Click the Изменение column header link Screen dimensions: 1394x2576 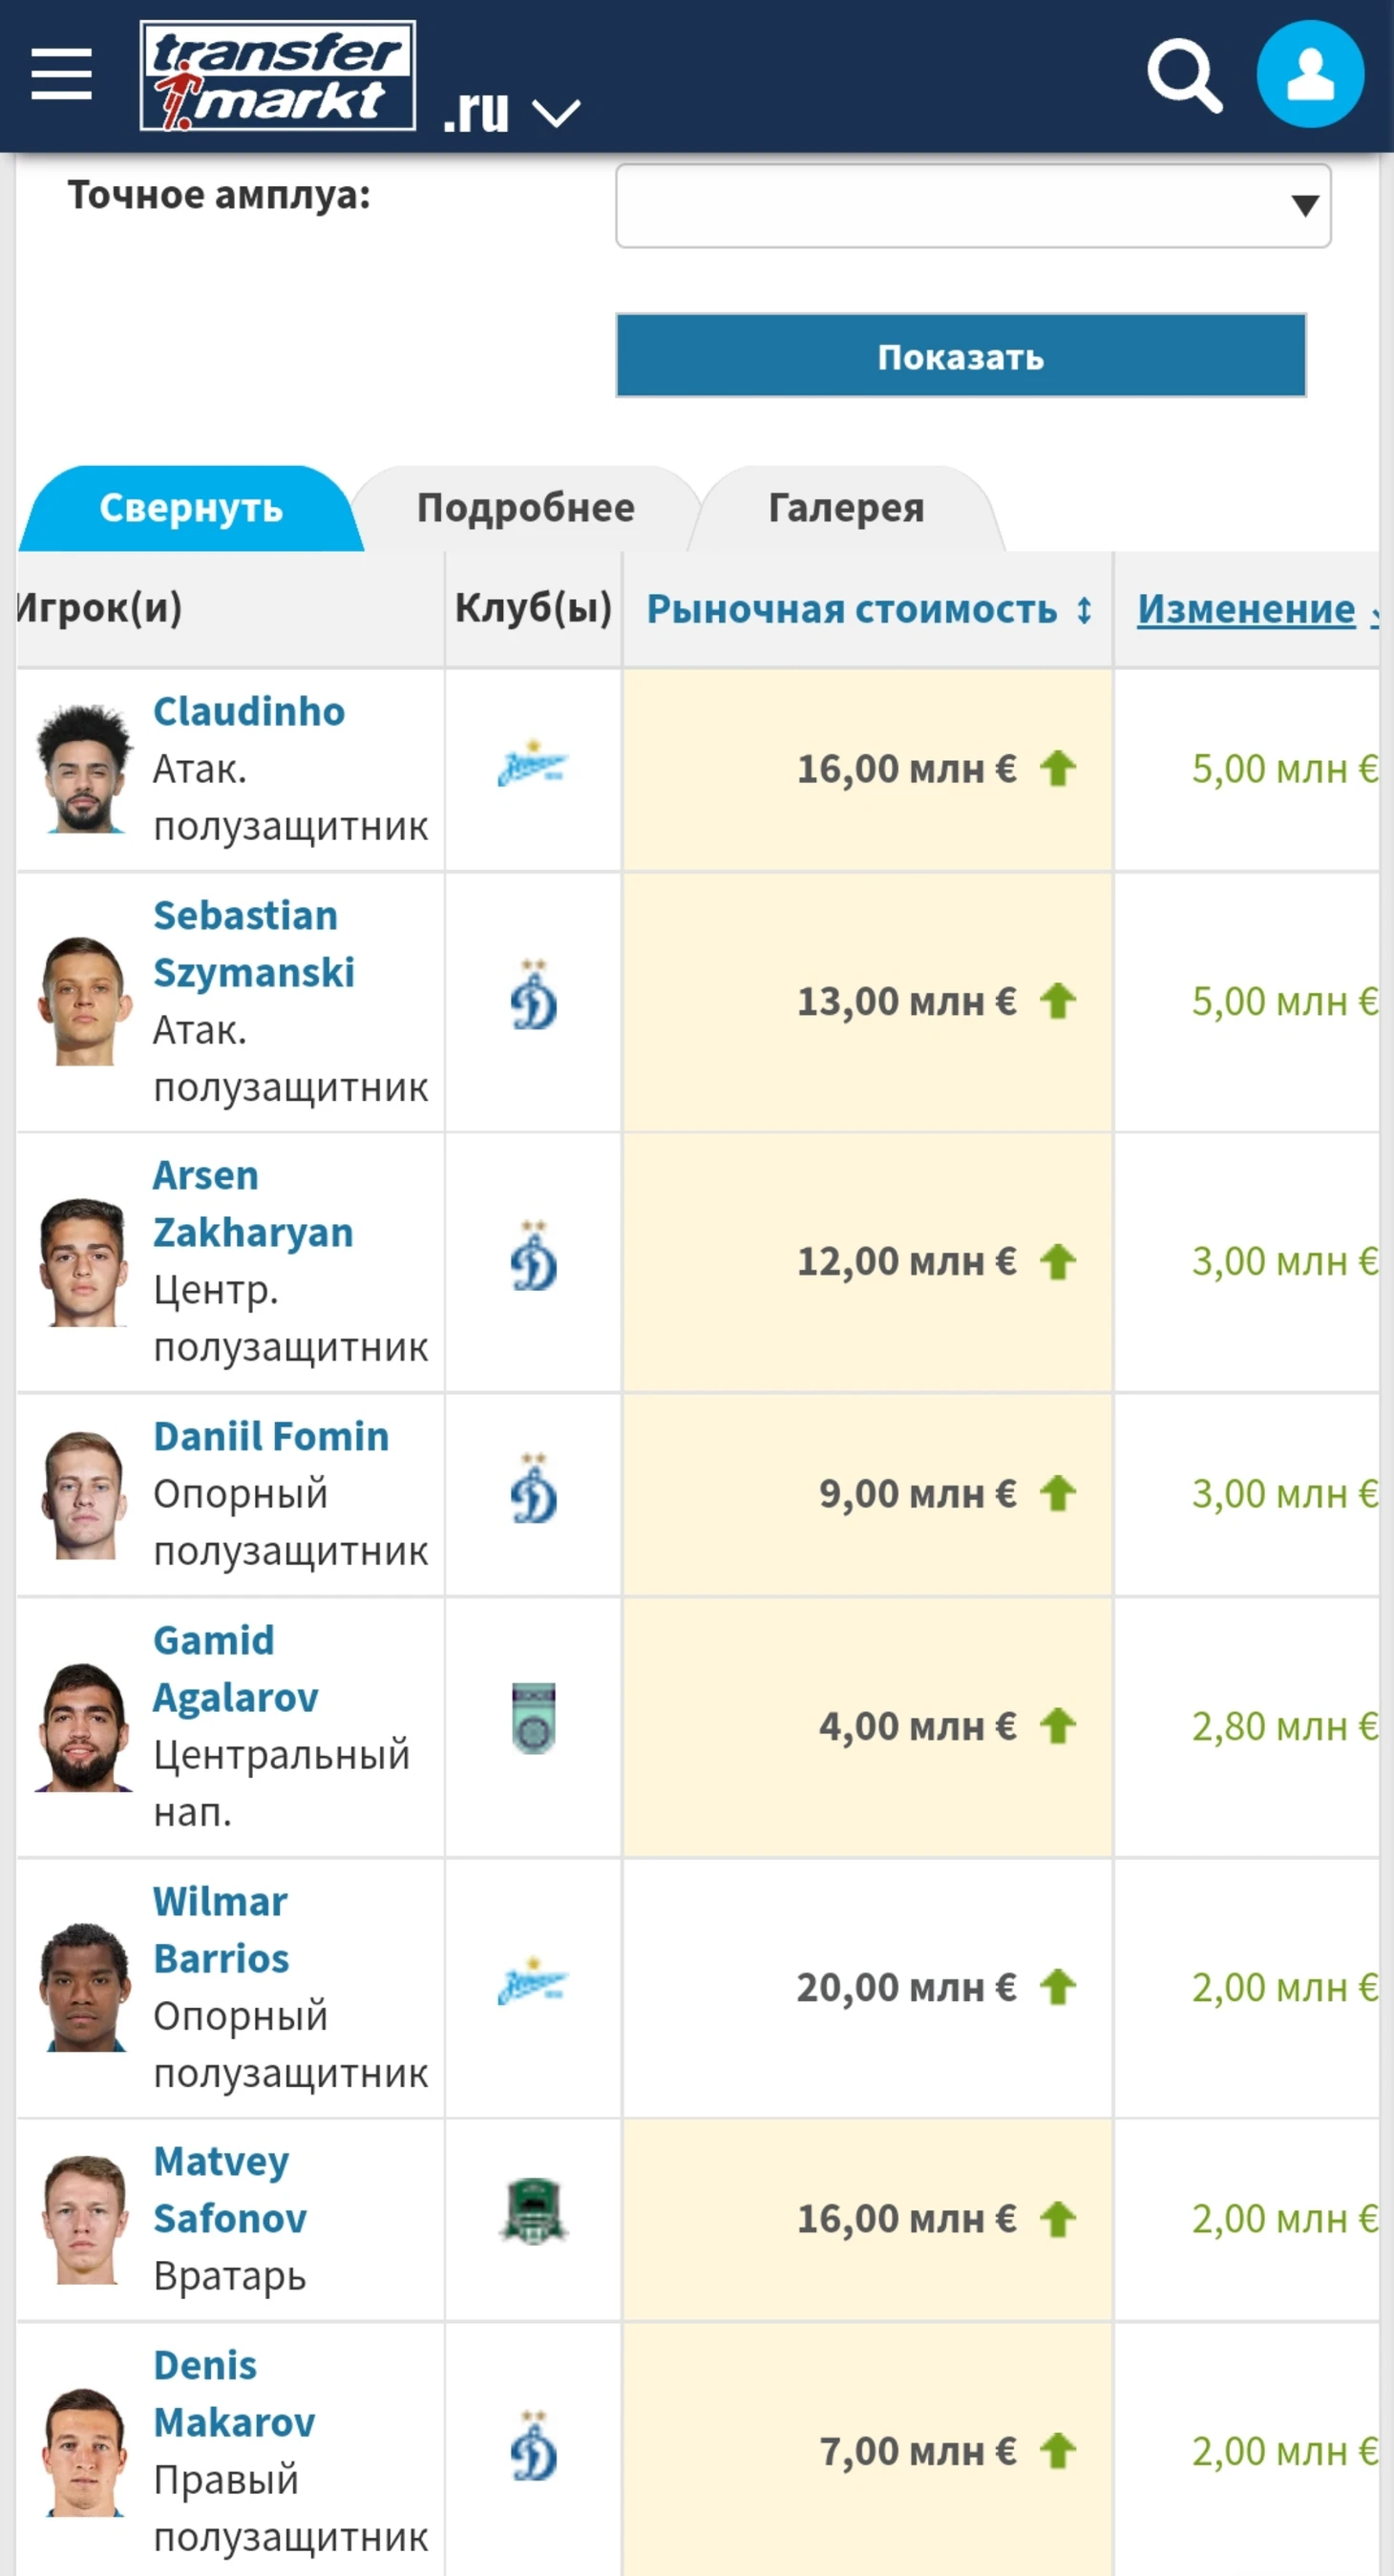click(1246, 609)
